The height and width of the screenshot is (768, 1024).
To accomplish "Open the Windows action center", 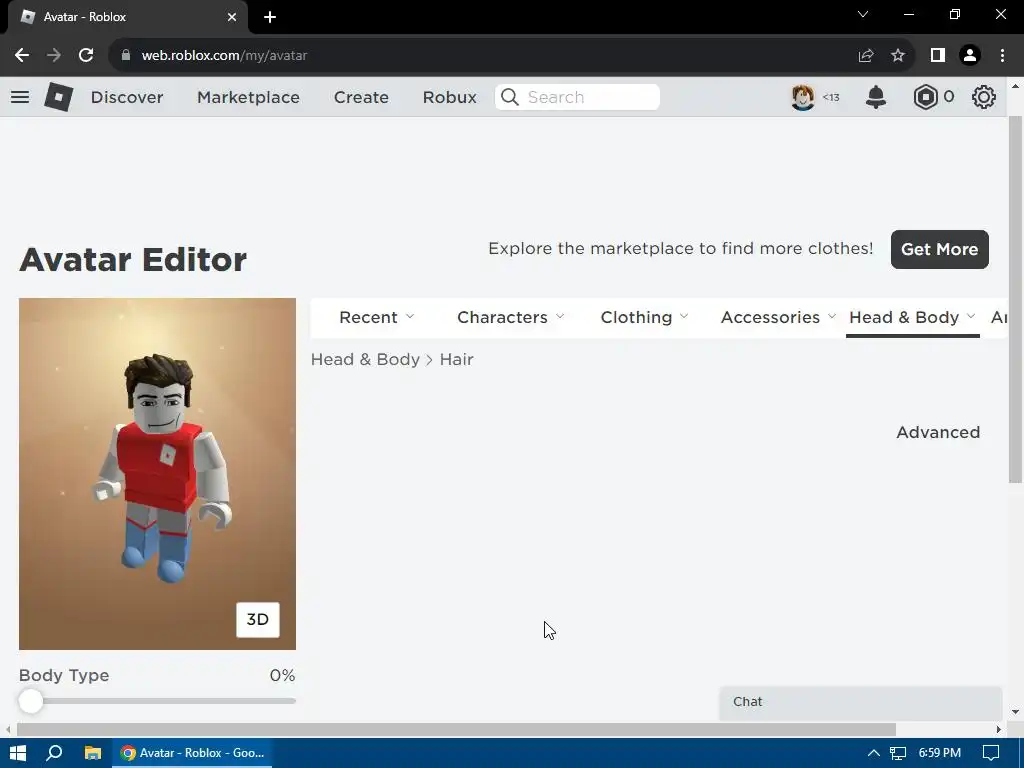I will click(991, 753).
